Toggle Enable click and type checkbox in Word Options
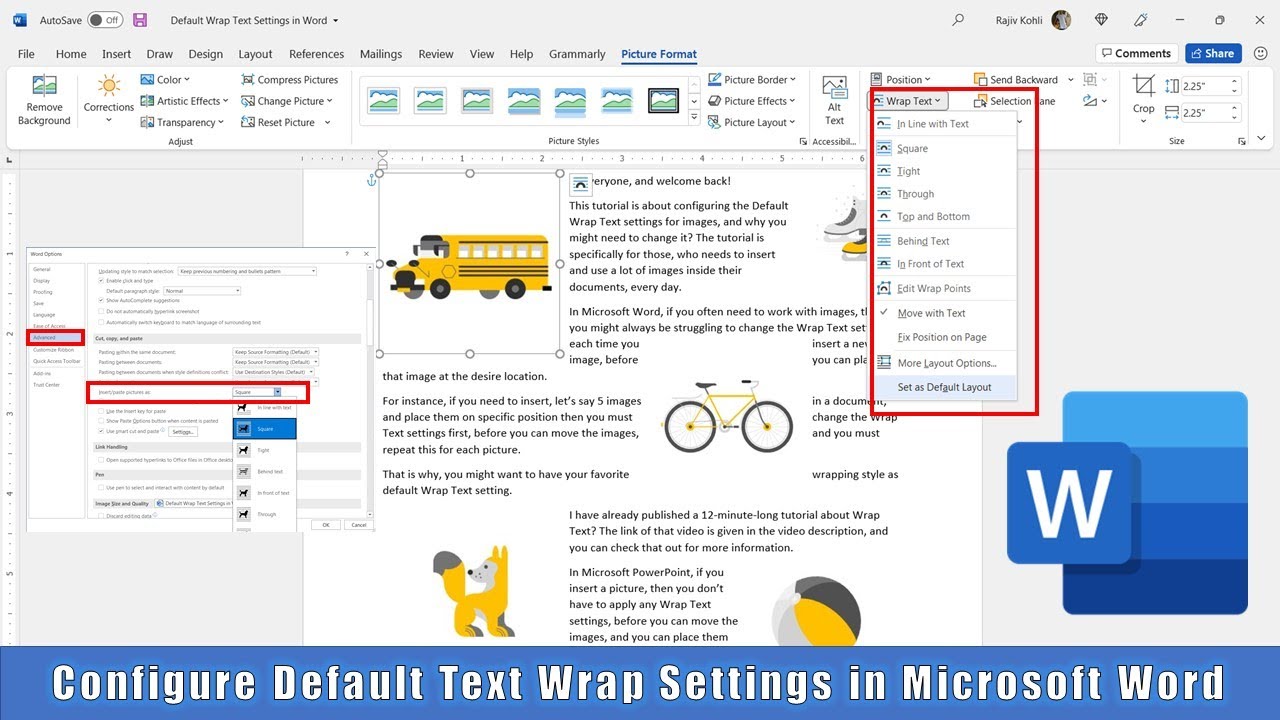The height and width of the screenshot is (720, 1280). (101, 281)
